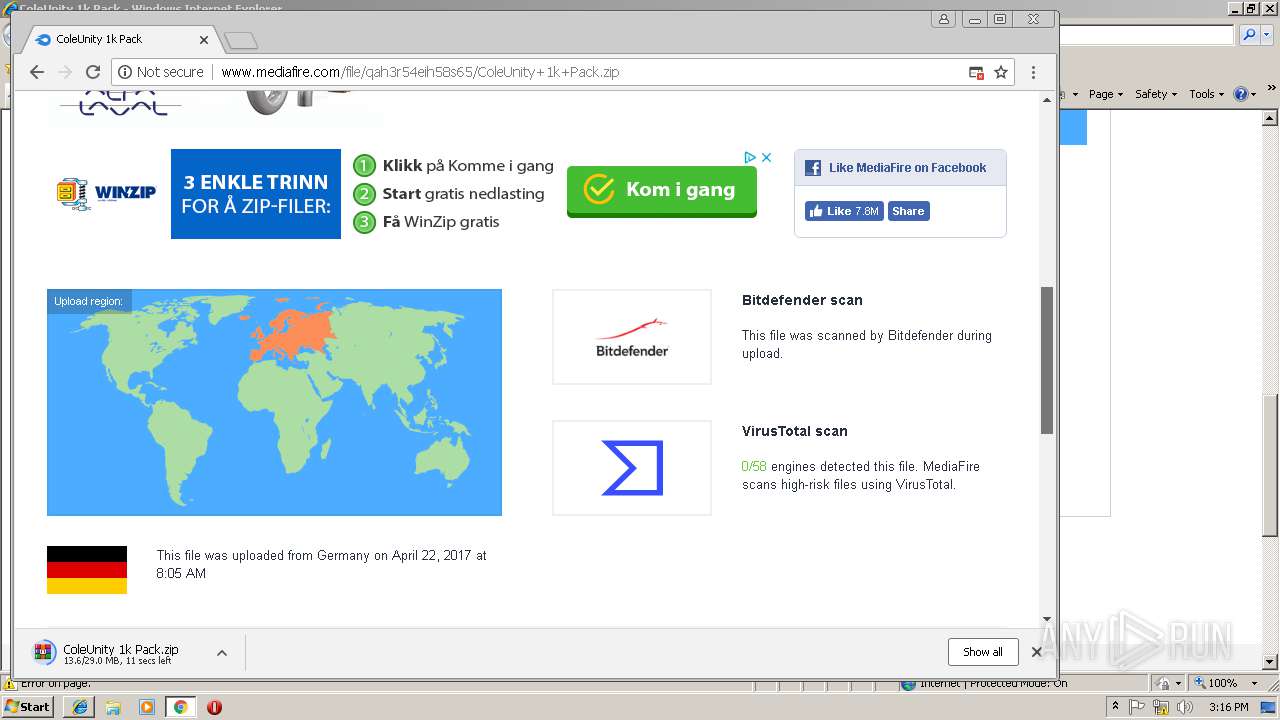Click the Windows Start button
Screen dimensions: 1280x720
tap(28, 706)
